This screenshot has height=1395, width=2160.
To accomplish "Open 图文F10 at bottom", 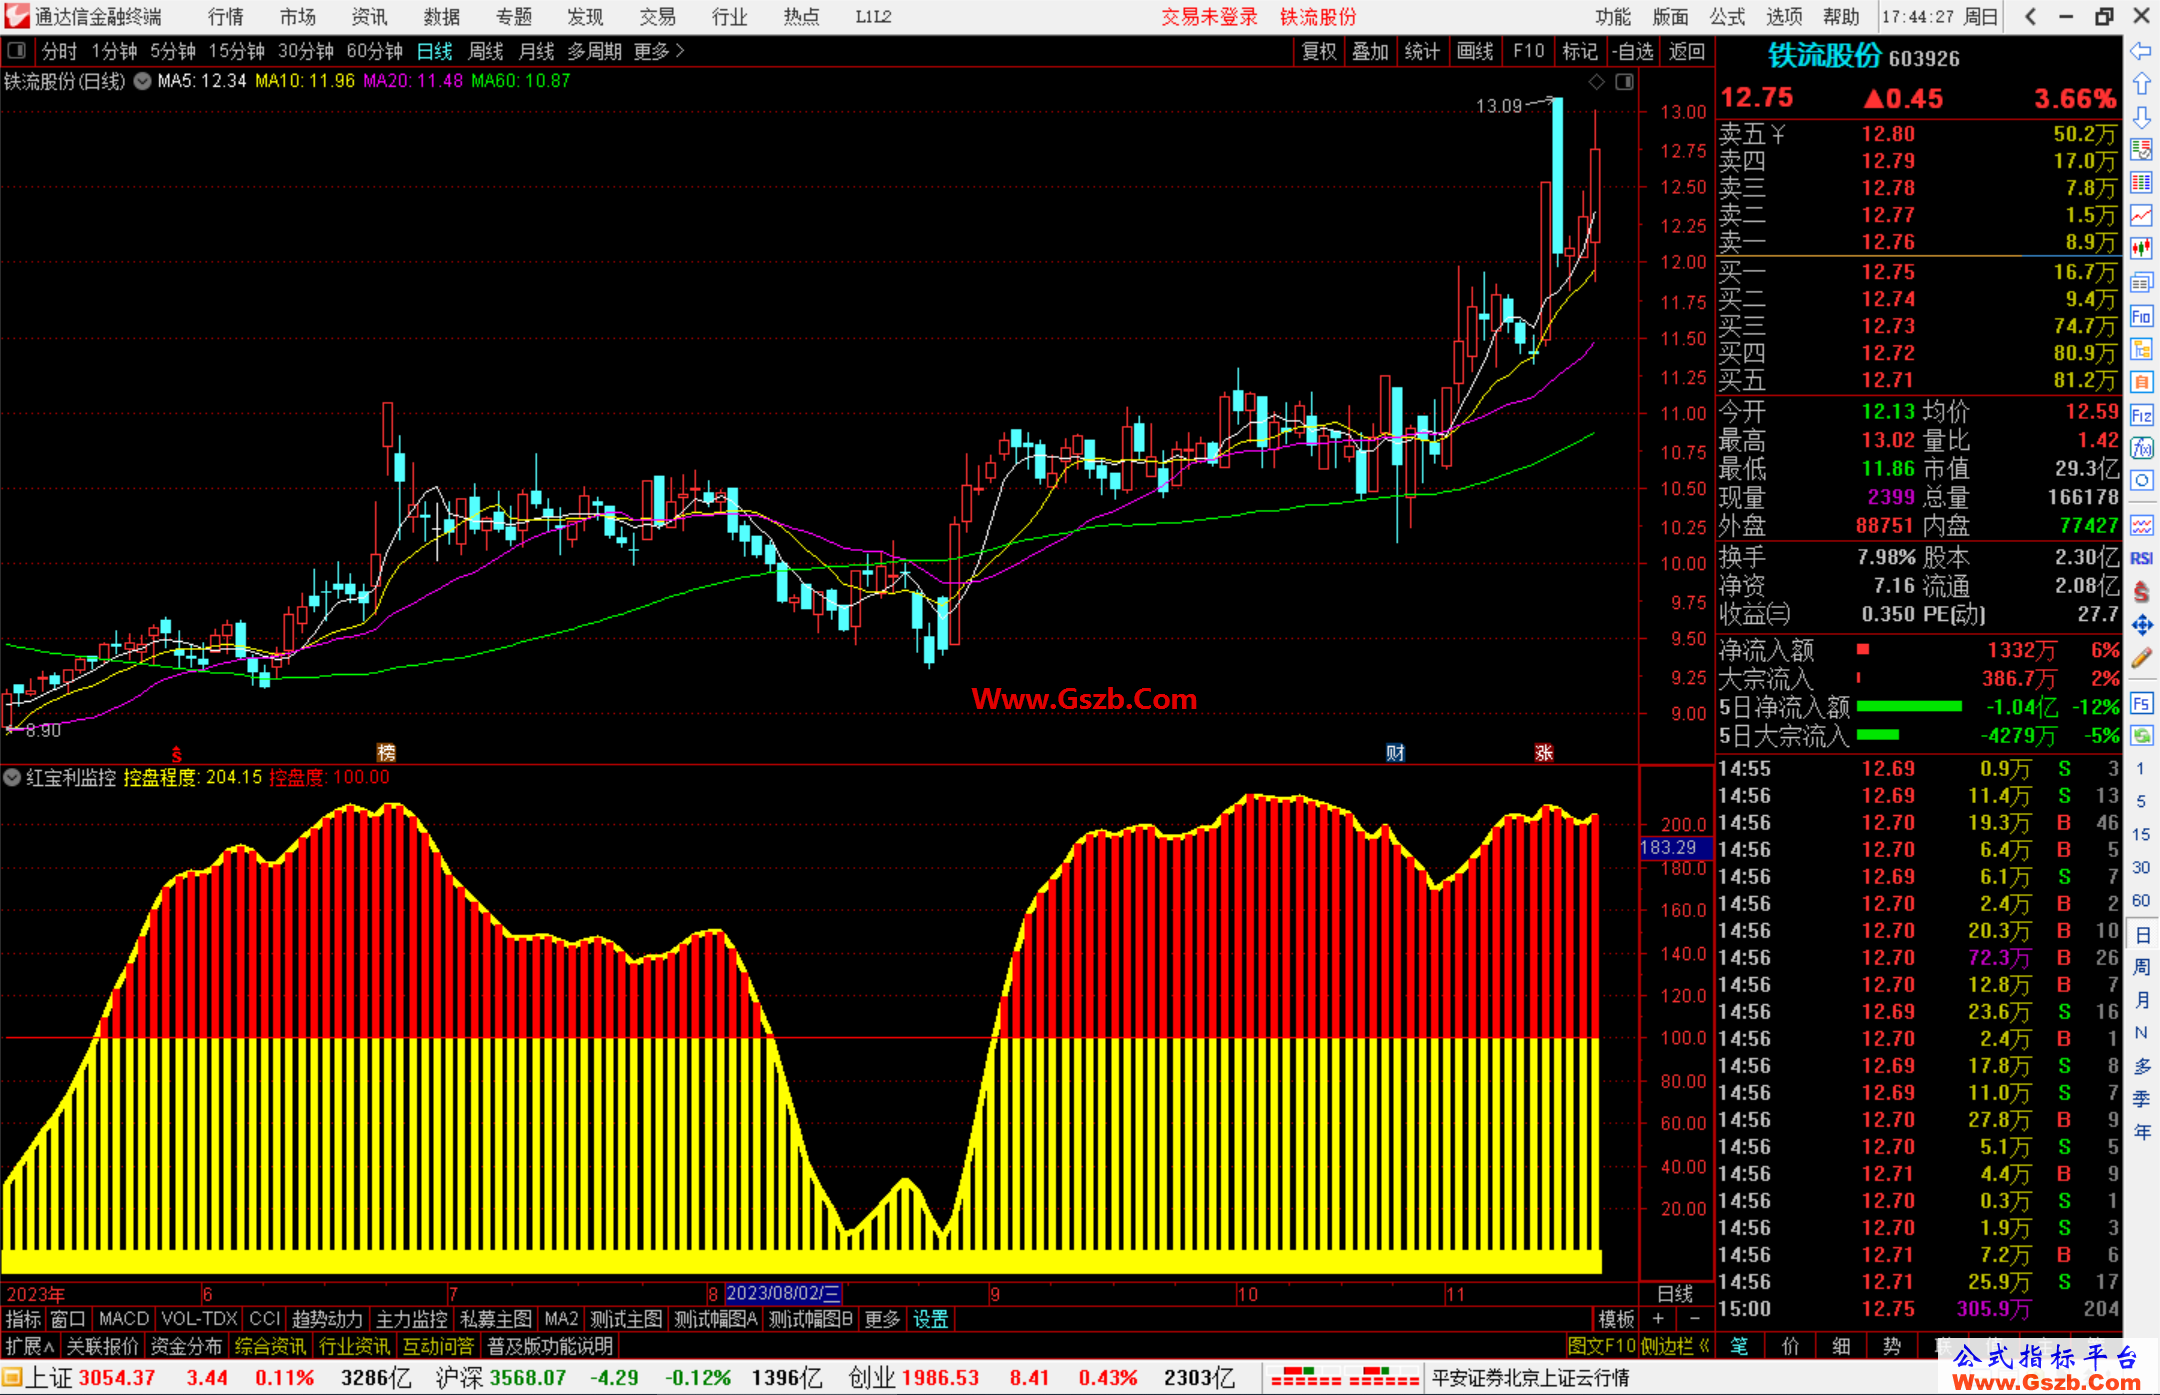I will point(1601,1346).
